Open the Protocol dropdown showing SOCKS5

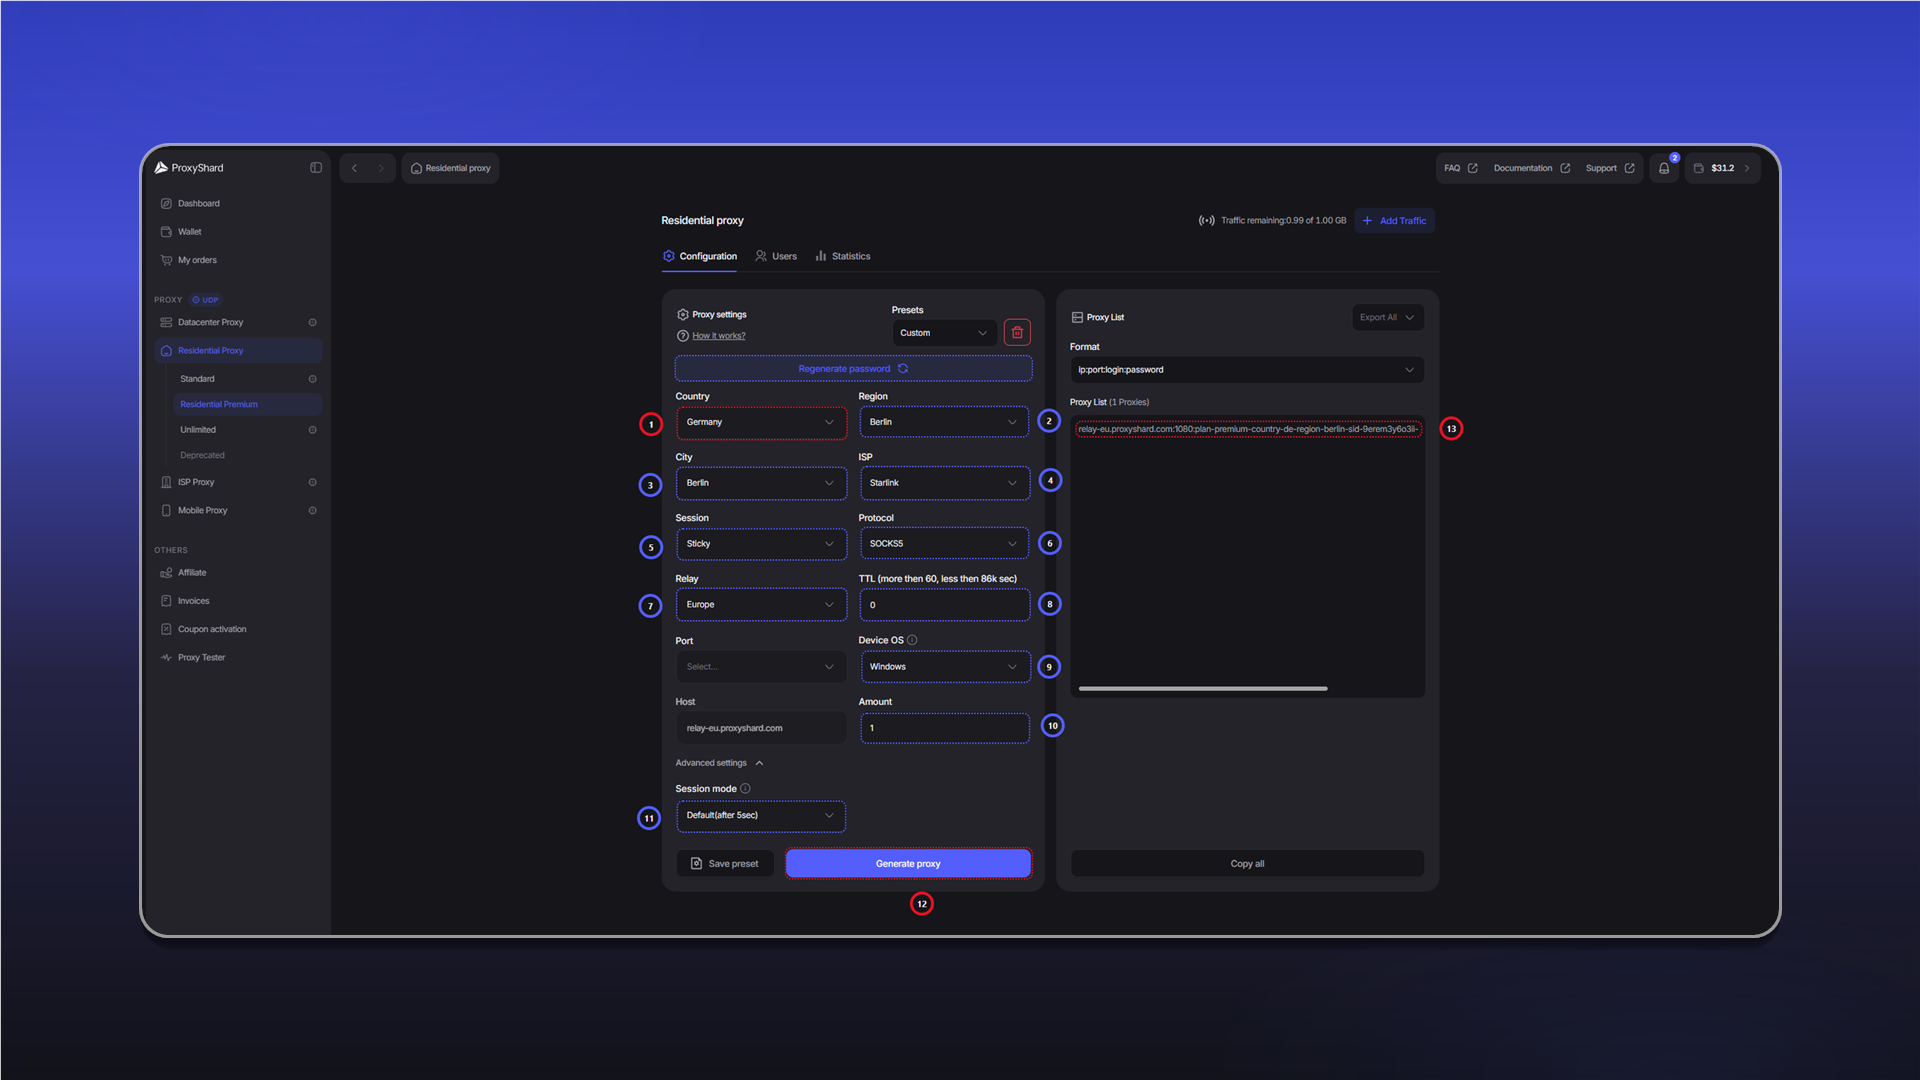point(944,544)
